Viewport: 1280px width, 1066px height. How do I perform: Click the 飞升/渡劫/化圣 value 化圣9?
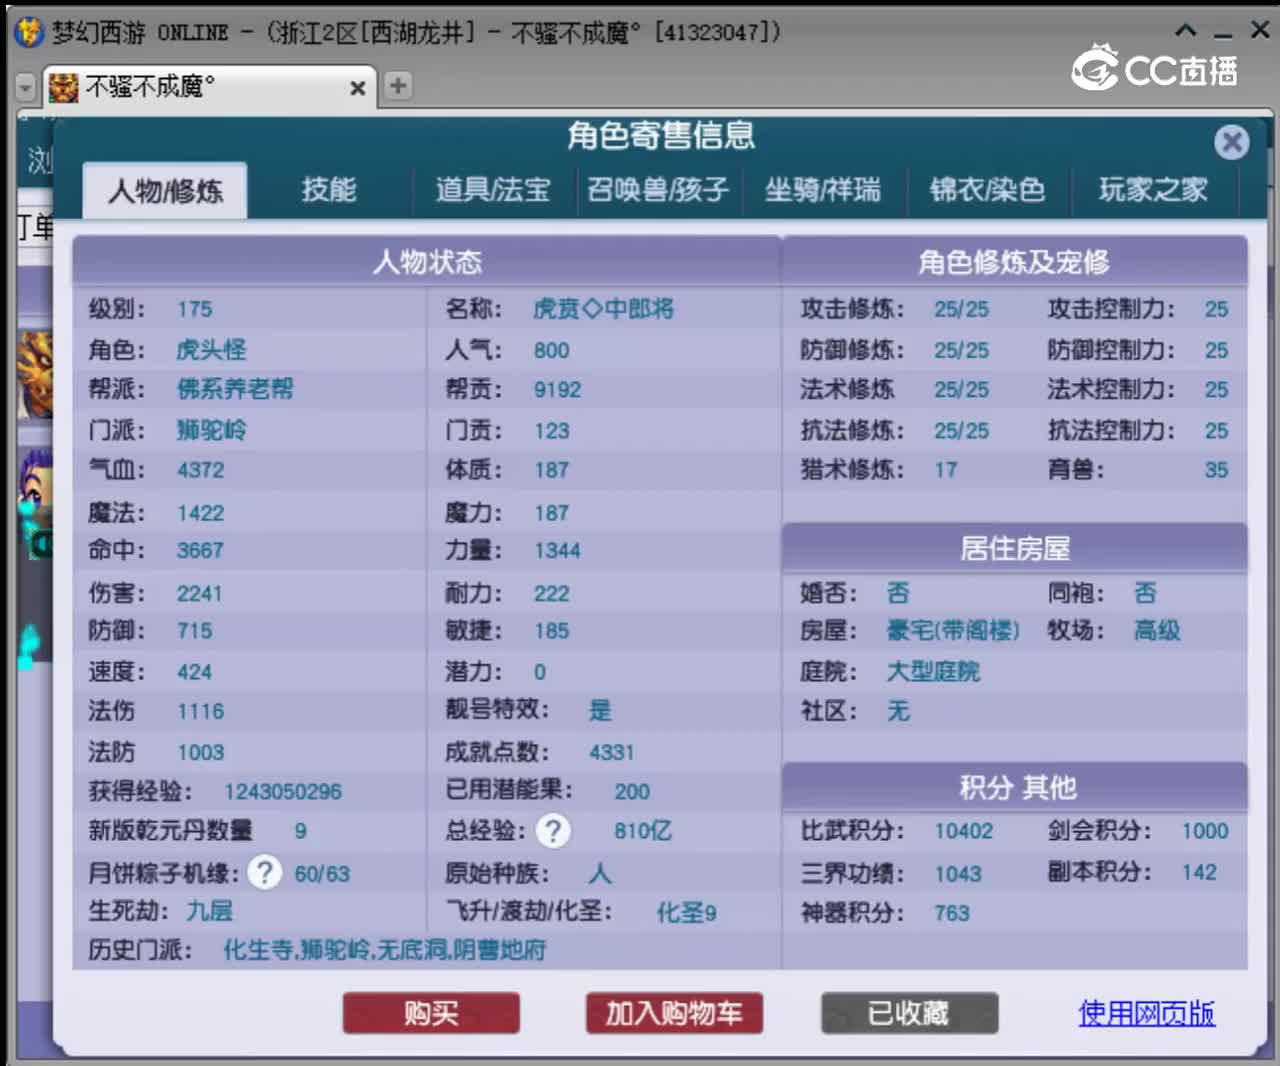(686, 912)
